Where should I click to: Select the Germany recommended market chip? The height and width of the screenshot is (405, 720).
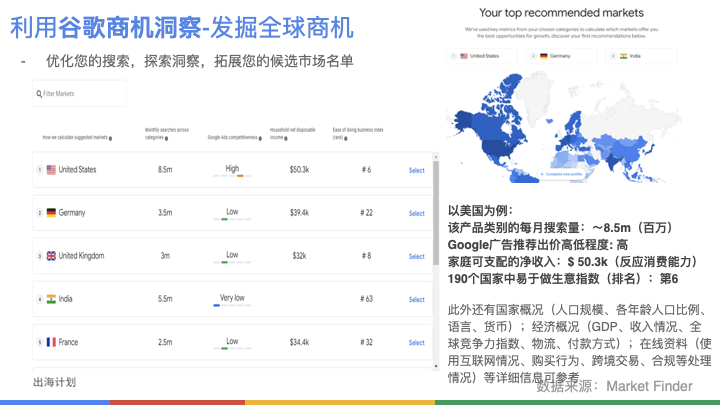pyautogui.click(x=561, y=56)
